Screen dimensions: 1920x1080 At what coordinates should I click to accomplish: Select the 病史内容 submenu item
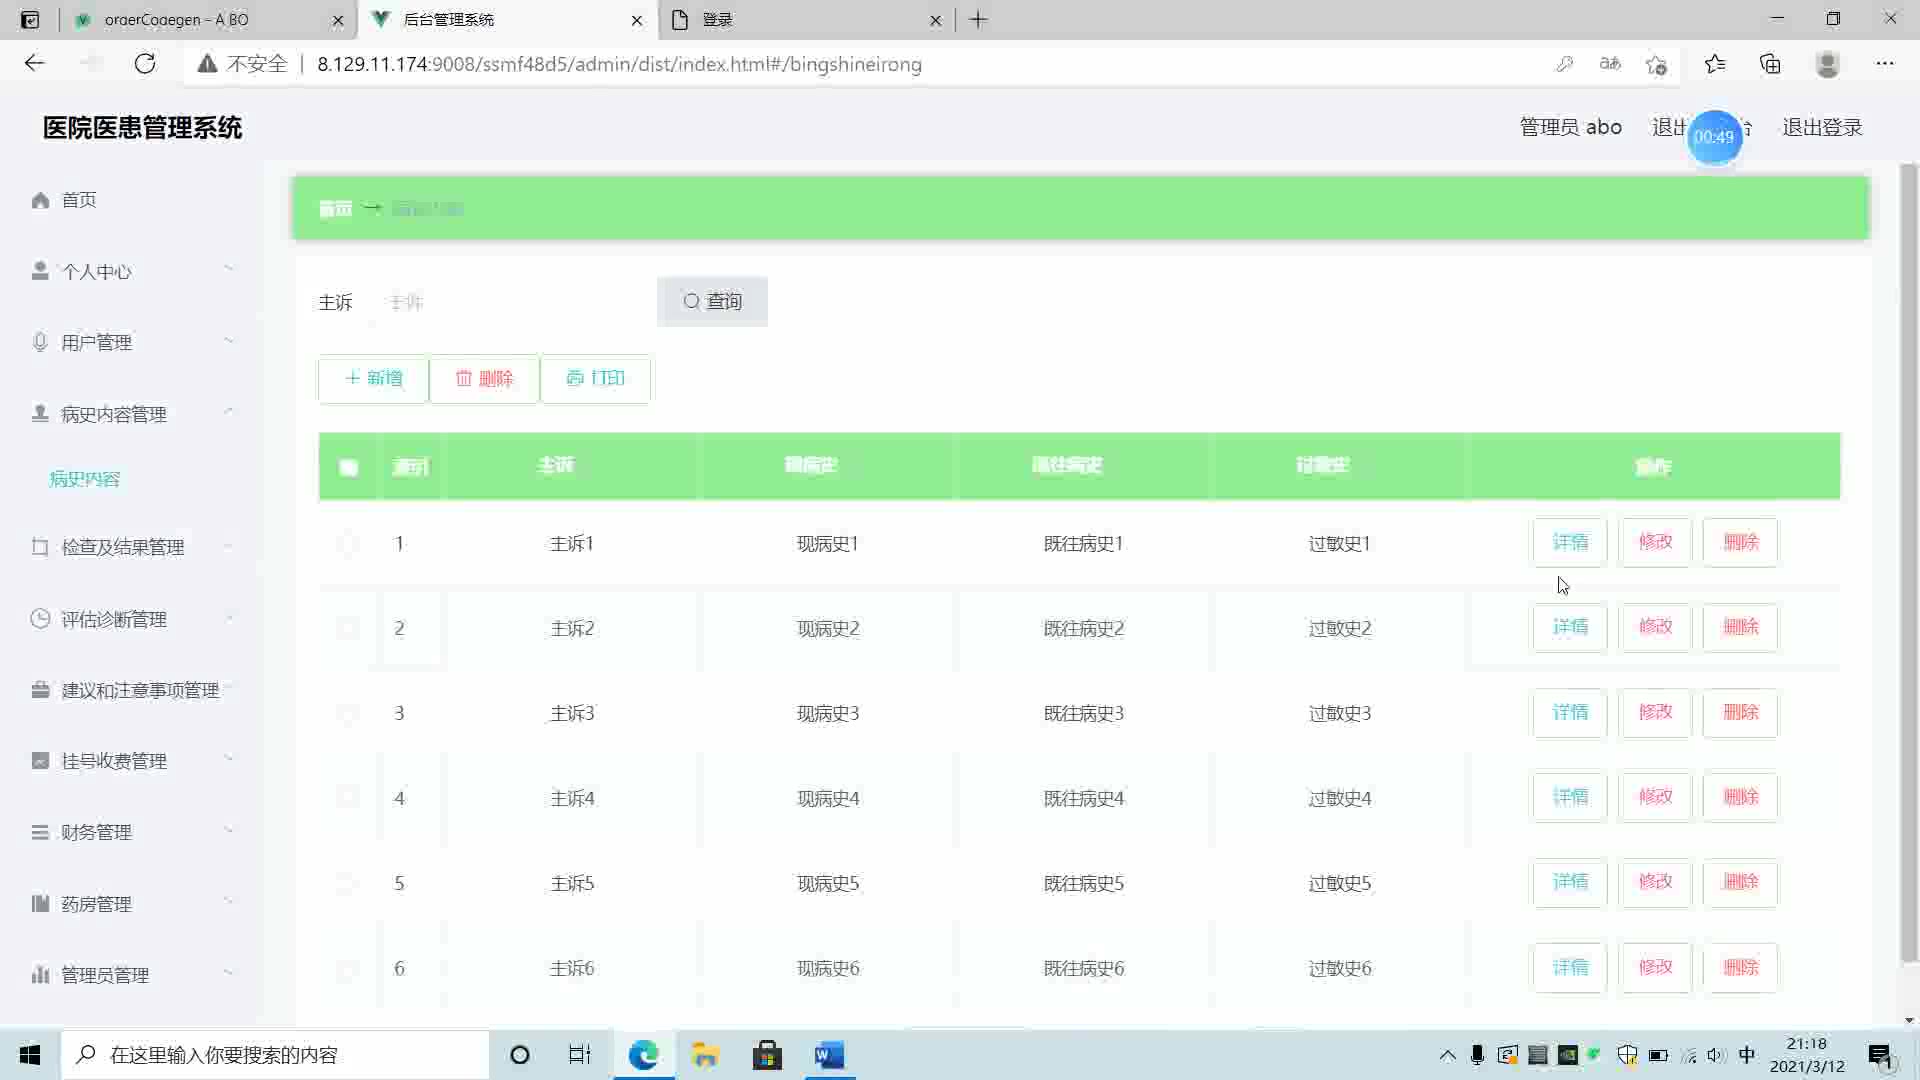[x=85, y=479]
